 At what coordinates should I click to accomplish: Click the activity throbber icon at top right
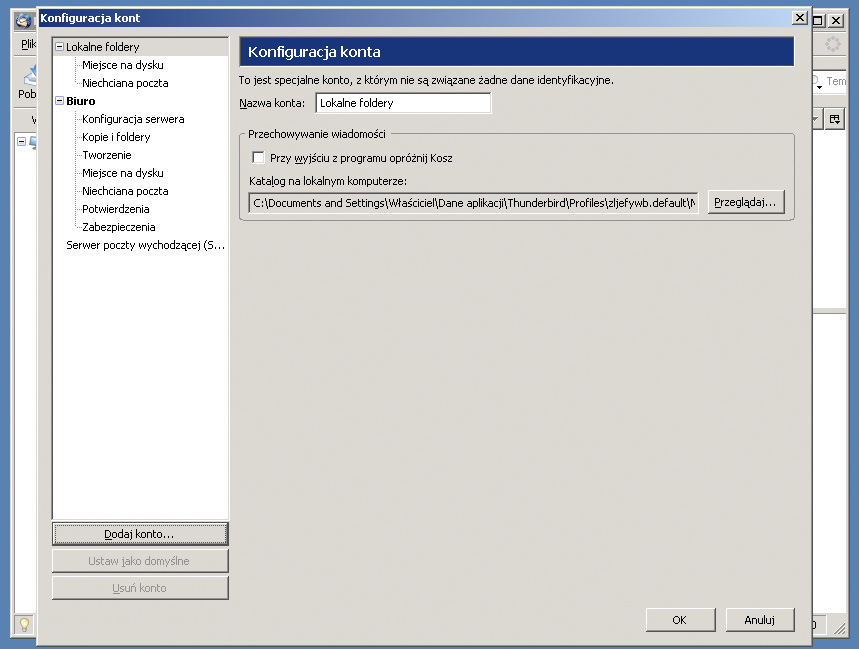point(832,44)
